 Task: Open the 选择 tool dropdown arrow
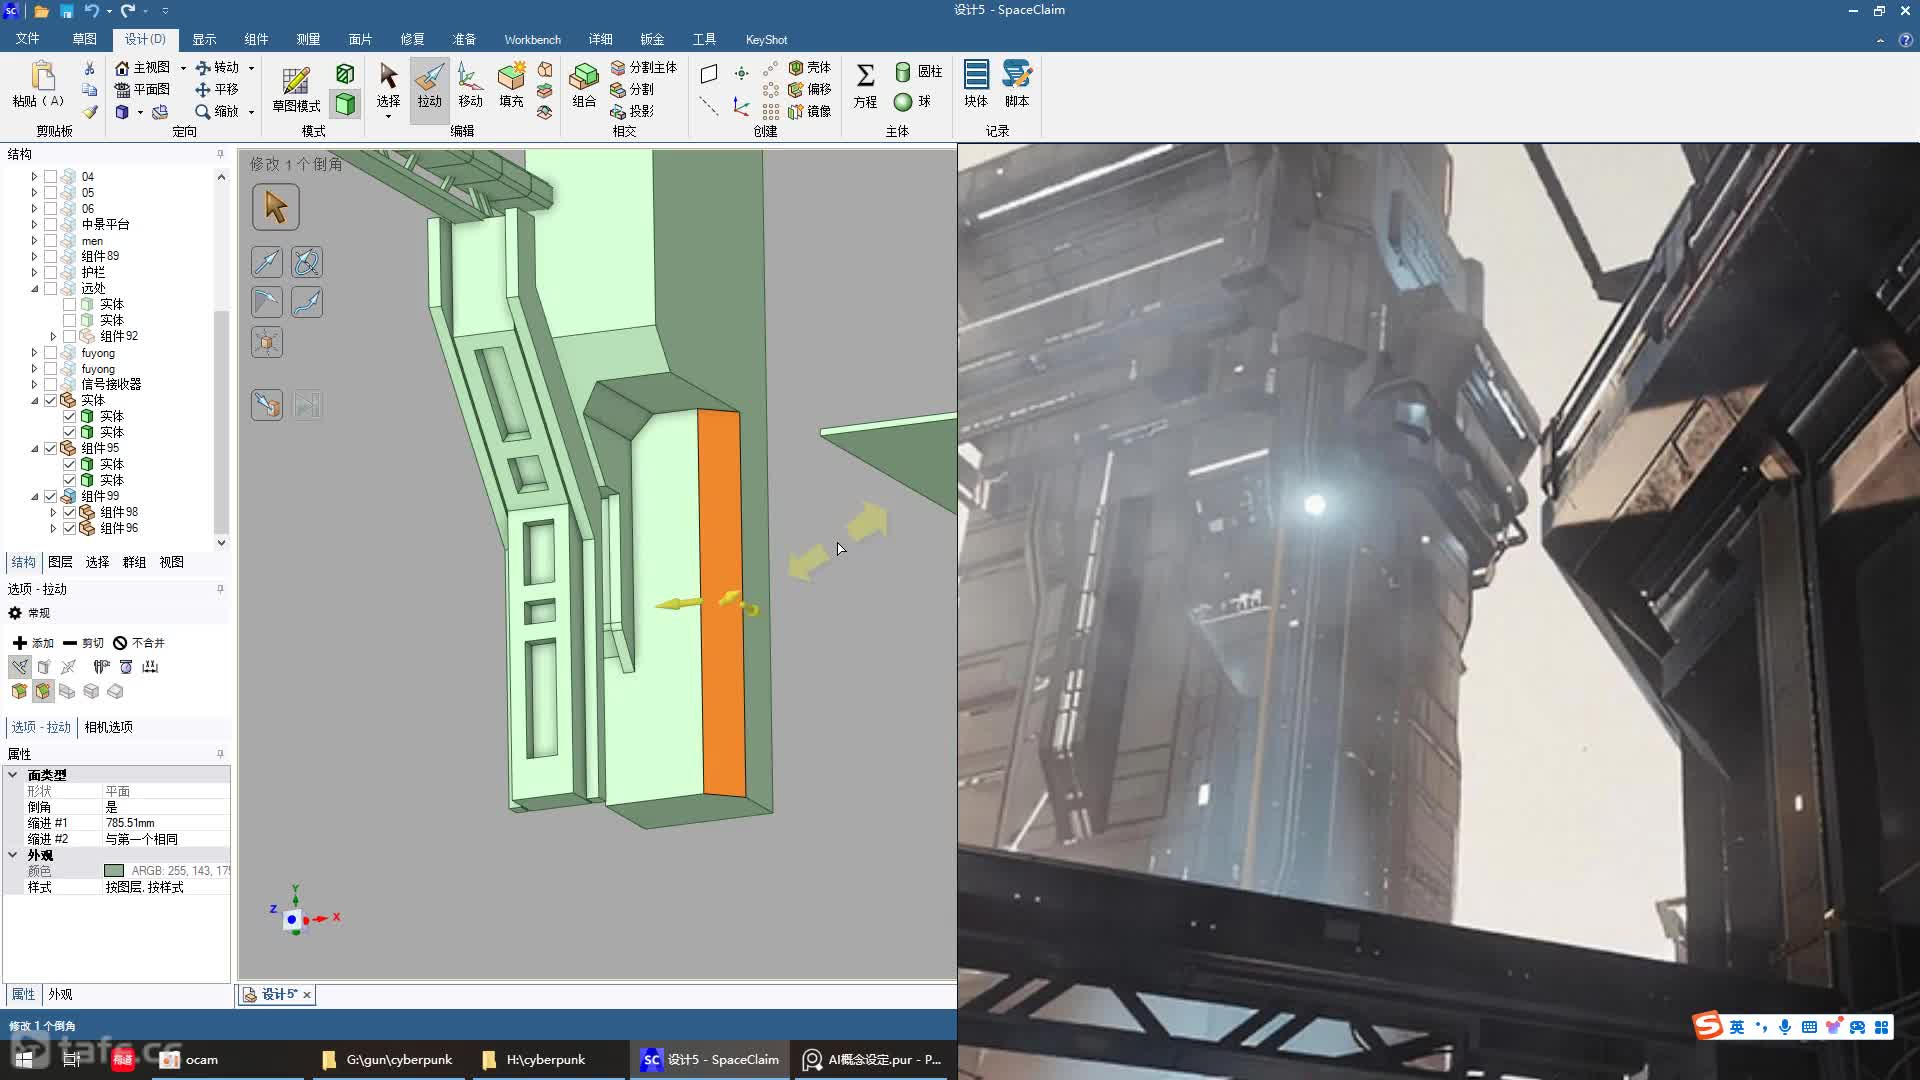pyautogui.click(x=388, y=117)
